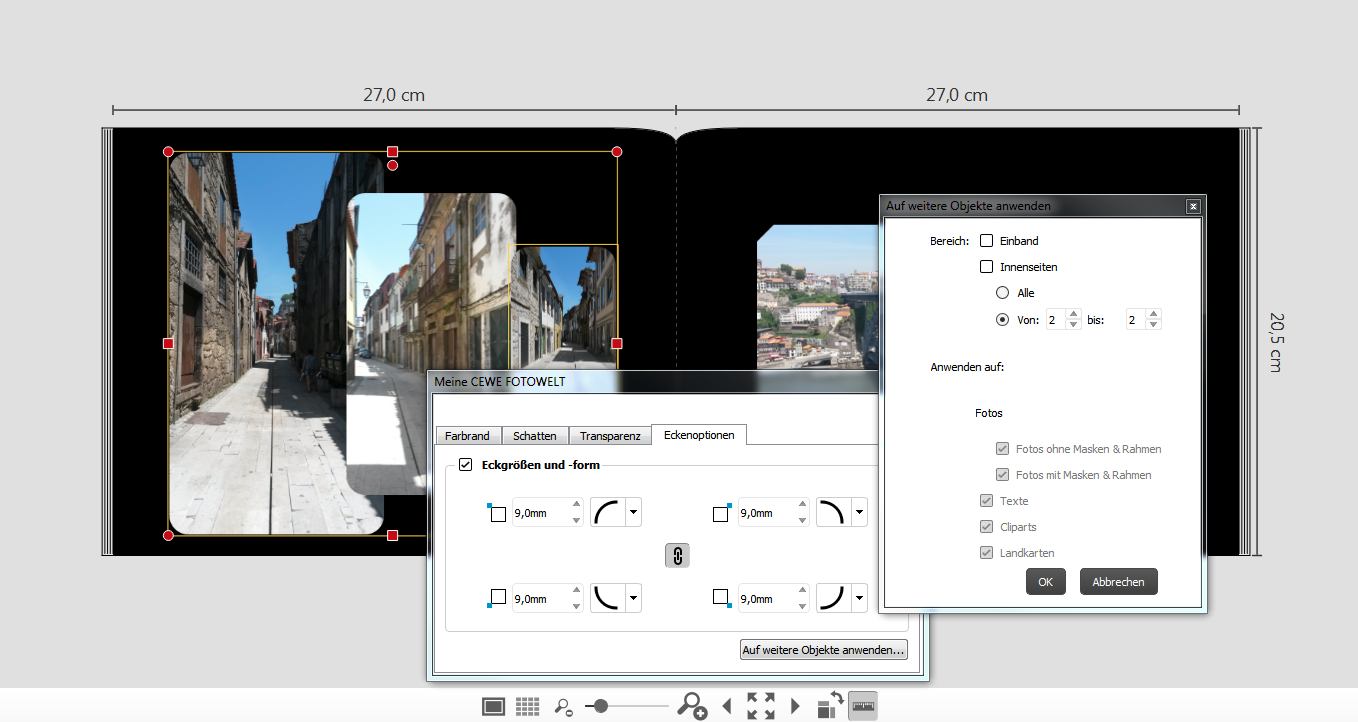Go to previous page with left arrow
1358x722 pixels.
(727, 706)
